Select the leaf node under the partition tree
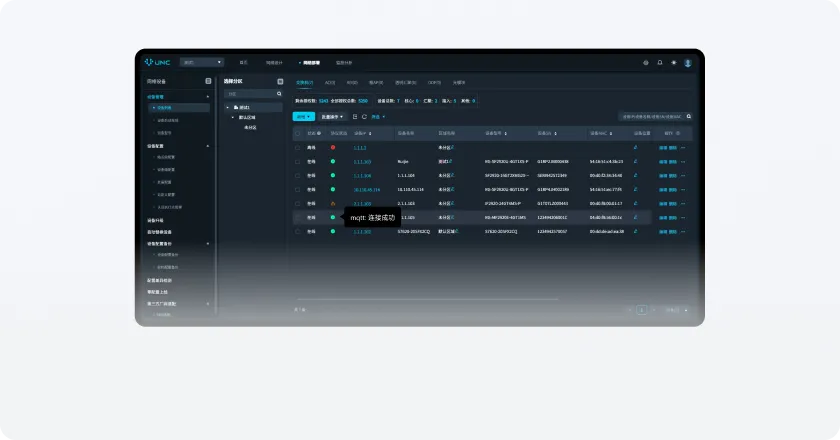The height and width of the screenshot is (440, 840). [x=250, y=128]
